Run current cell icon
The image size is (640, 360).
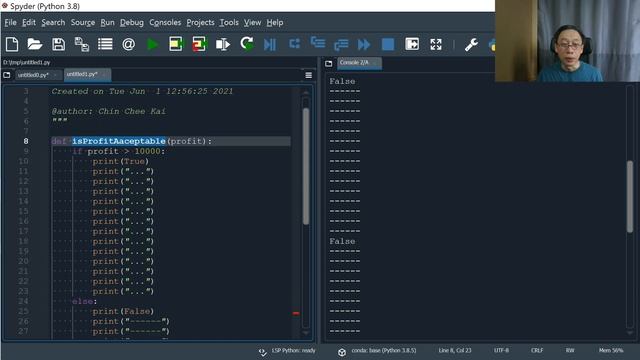click(x=176, y=44)
